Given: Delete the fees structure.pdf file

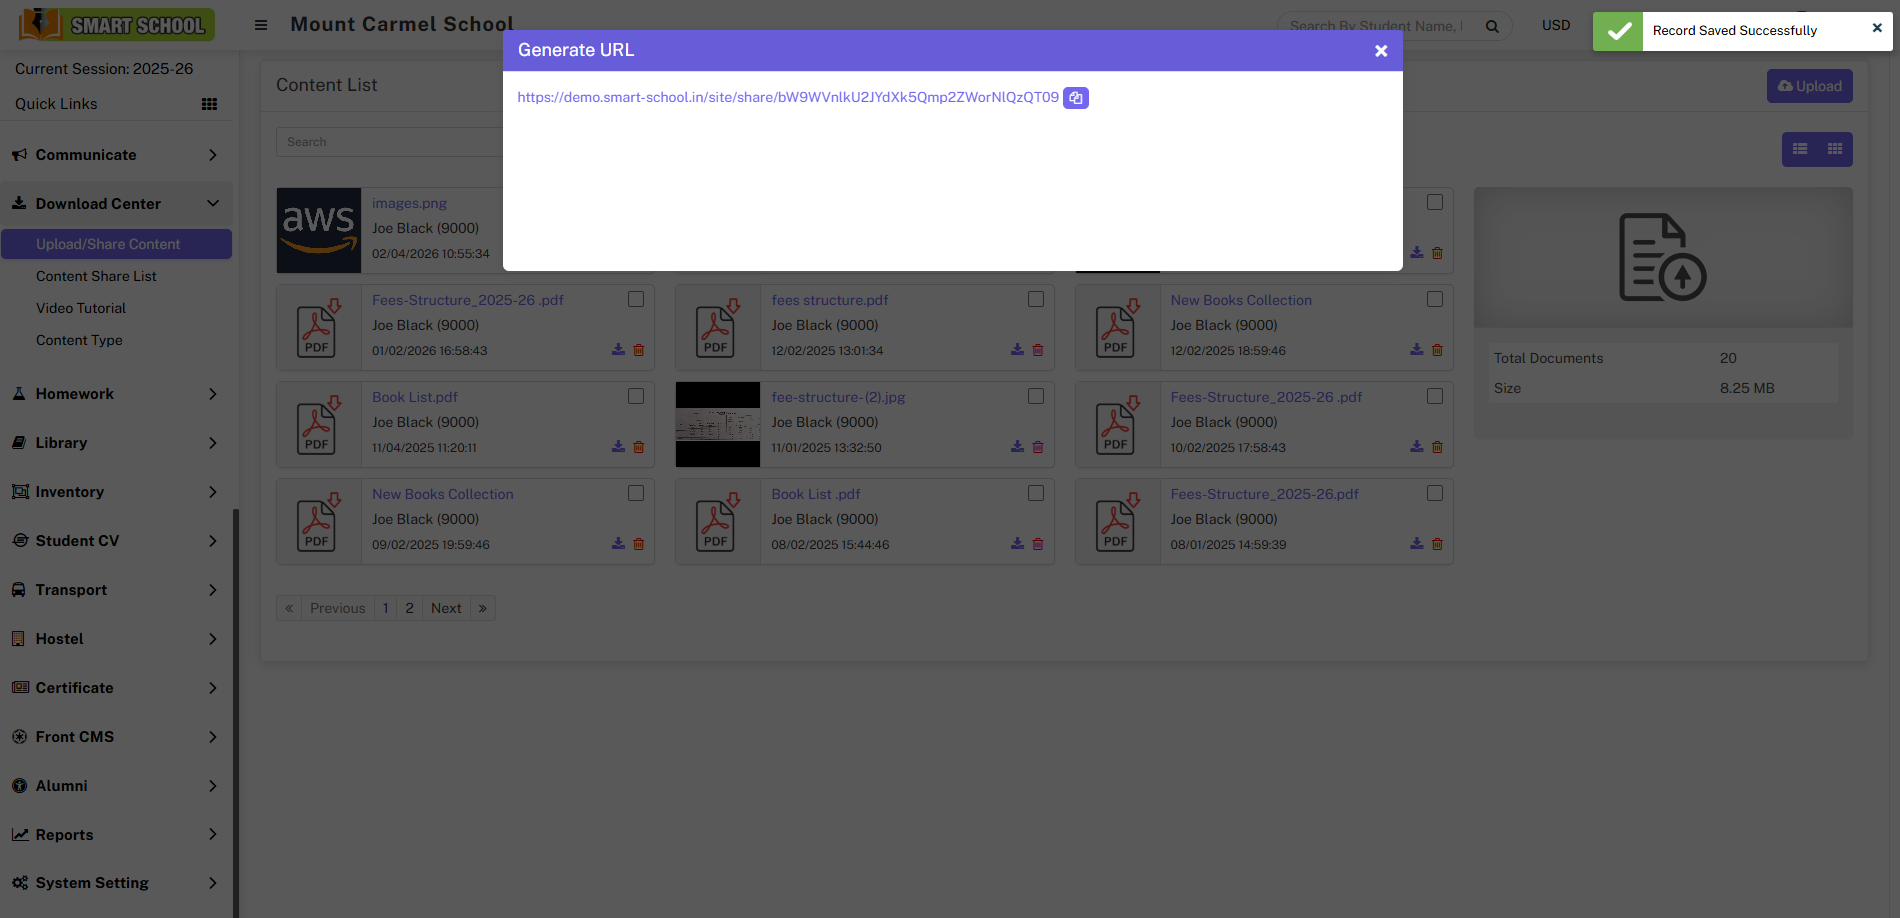Looking at the screenshot, I should (x=1038, y=350).
